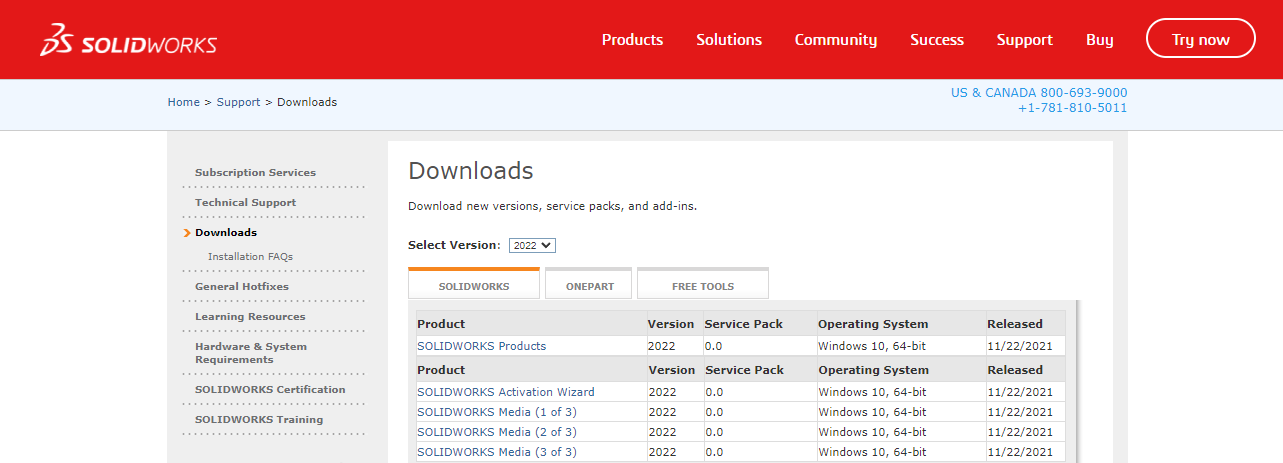
Task: Open SOLIDWORKS Certification in sidebar
Action: pos(270,390)
